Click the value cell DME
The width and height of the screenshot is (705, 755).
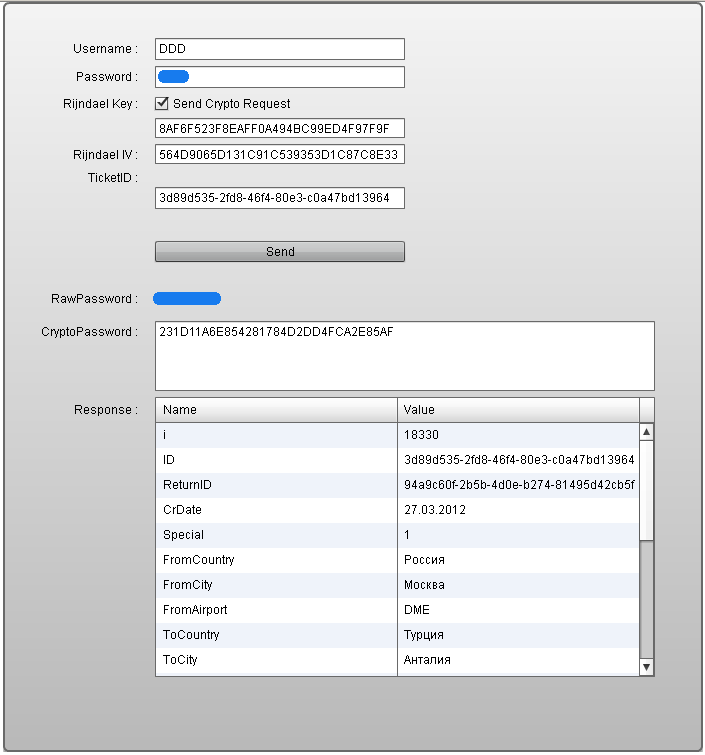coord(519,611)
